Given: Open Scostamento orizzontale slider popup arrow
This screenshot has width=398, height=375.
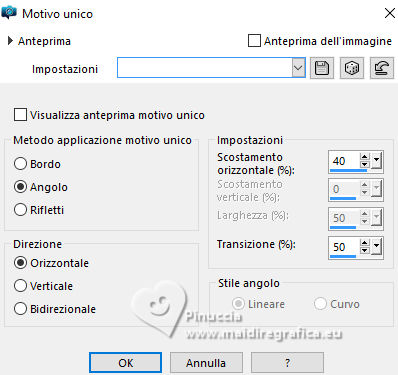Looking at the screenshot, I should tap(376, 161).
